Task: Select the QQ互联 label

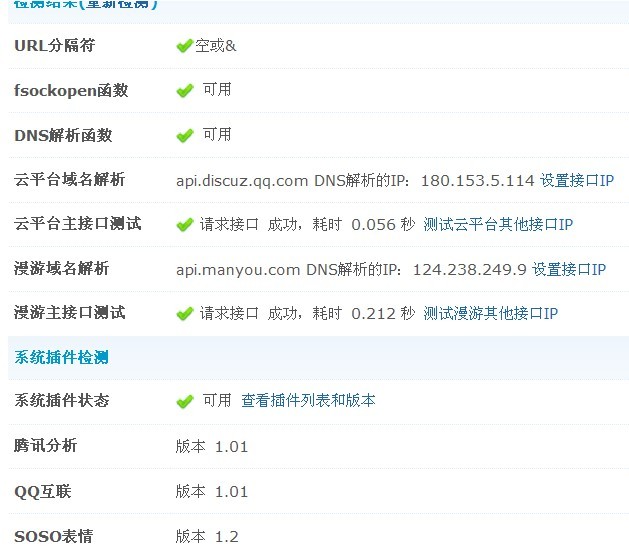Action: (x=43, y=491)
